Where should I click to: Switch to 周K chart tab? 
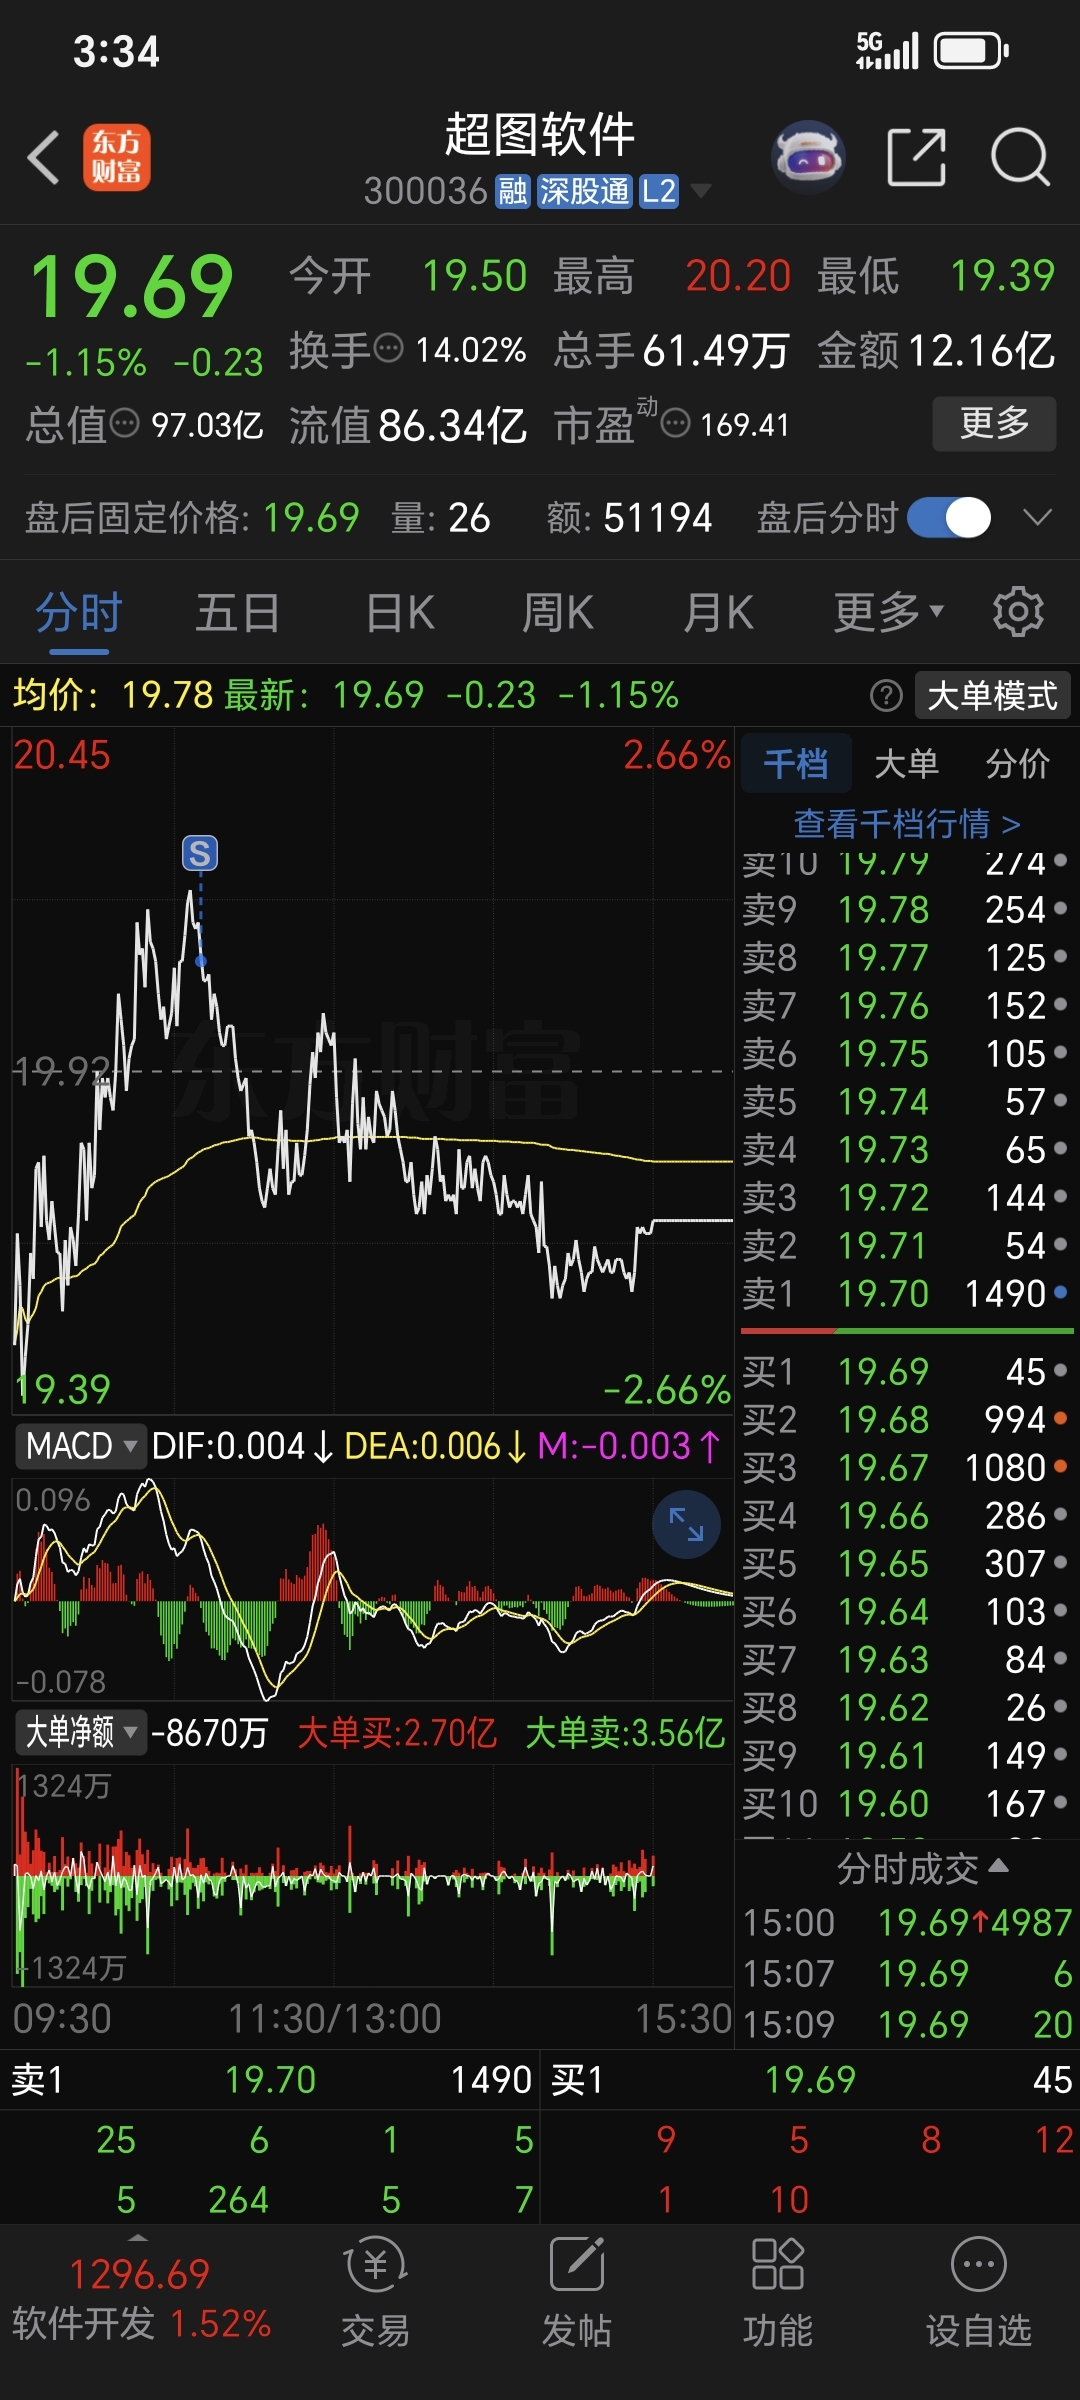[558, 612]
